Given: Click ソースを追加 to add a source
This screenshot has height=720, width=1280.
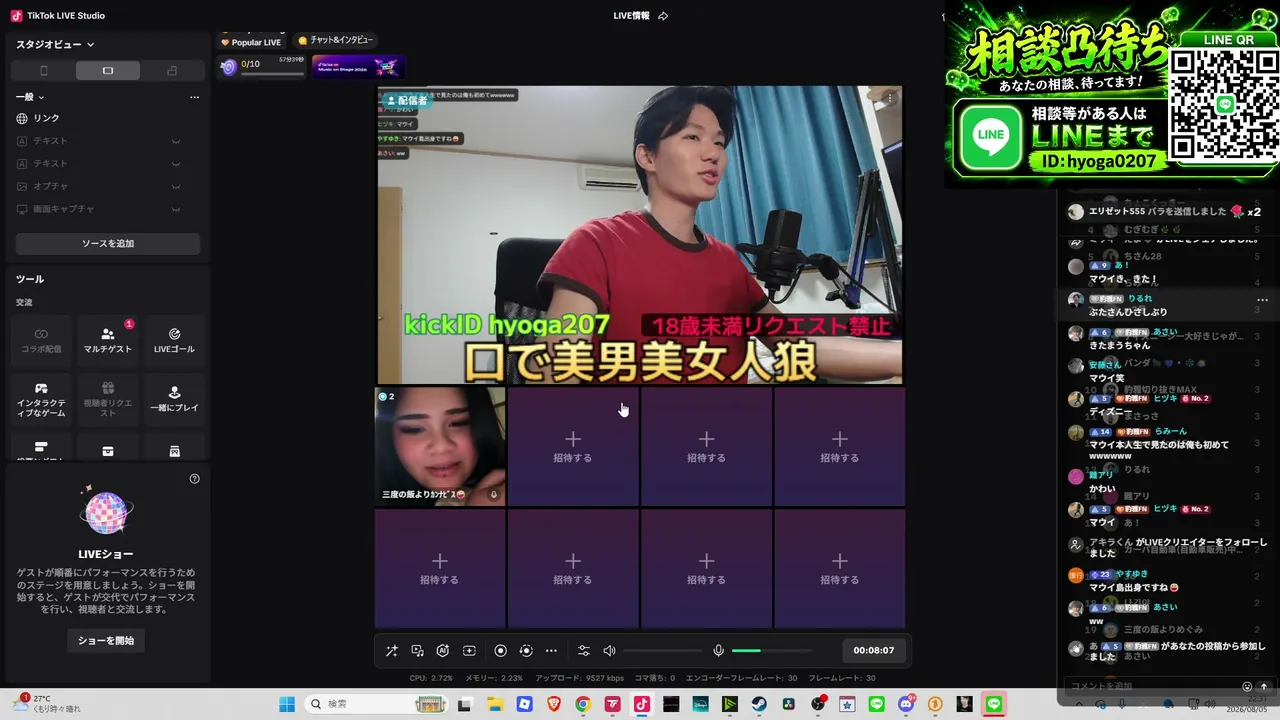Looking at the screenshot, I should pyautogui.click(x=108, y=243).
